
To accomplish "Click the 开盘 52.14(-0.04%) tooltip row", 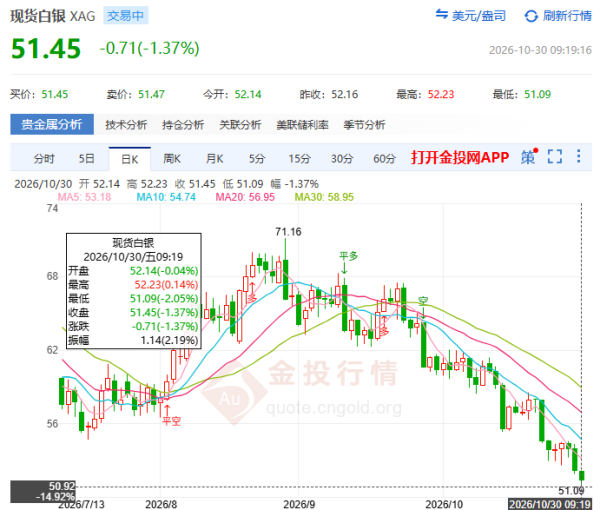I will (133, 271).
